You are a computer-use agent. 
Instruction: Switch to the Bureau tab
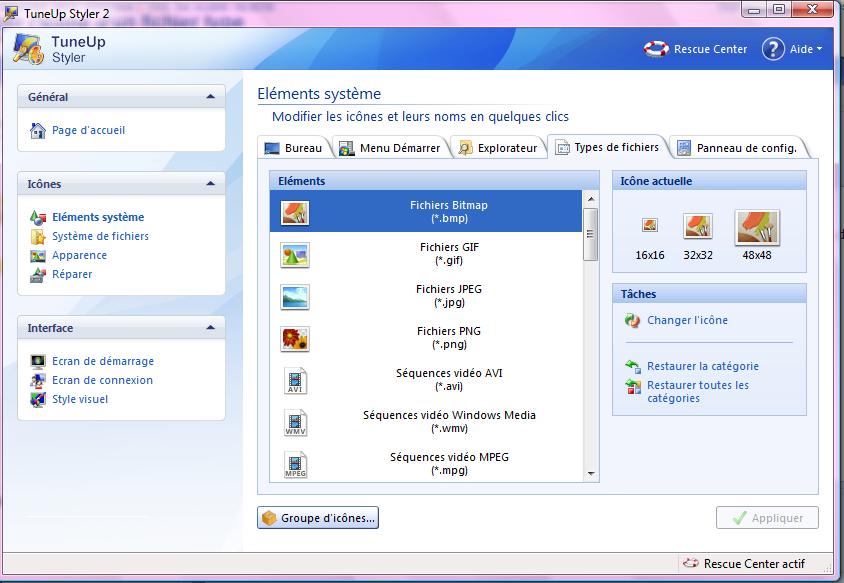(294, 148)
